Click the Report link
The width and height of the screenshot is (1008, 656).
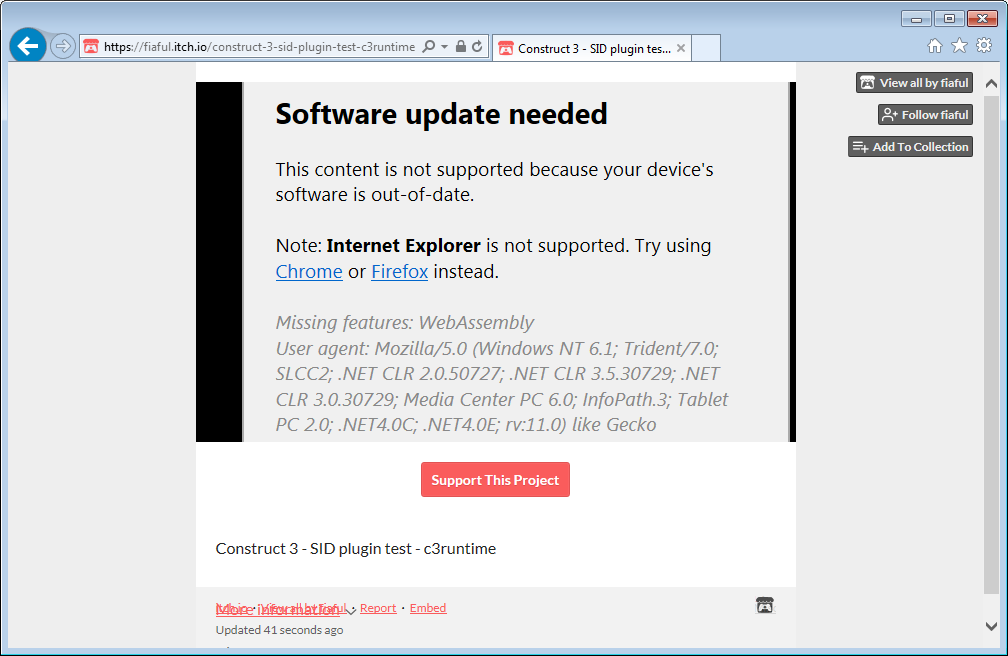(378, 608)
